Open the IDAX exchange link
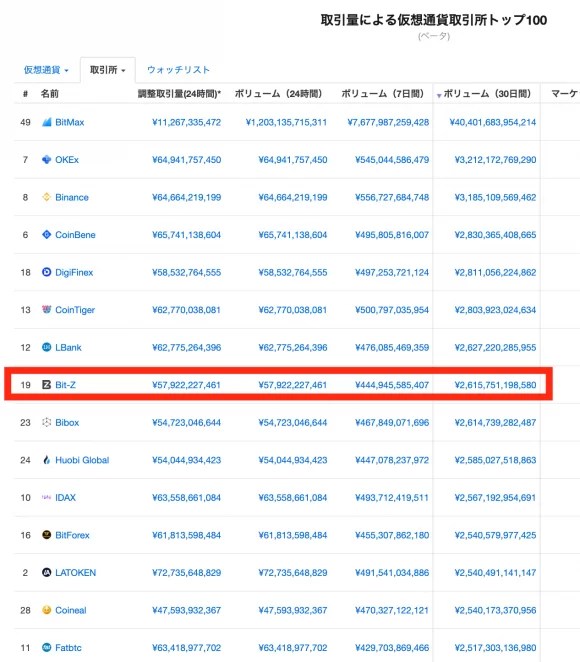This screenshot has height=662, width=580. pyautogui.click(x=65, y=497)
